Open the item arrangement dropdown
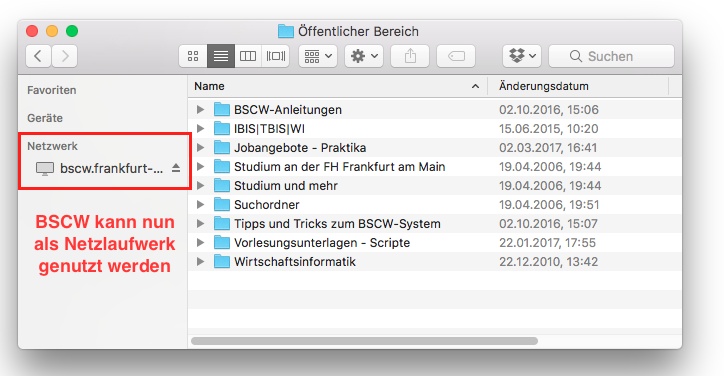This screenshot has height=376, width=724. [318, 56]
